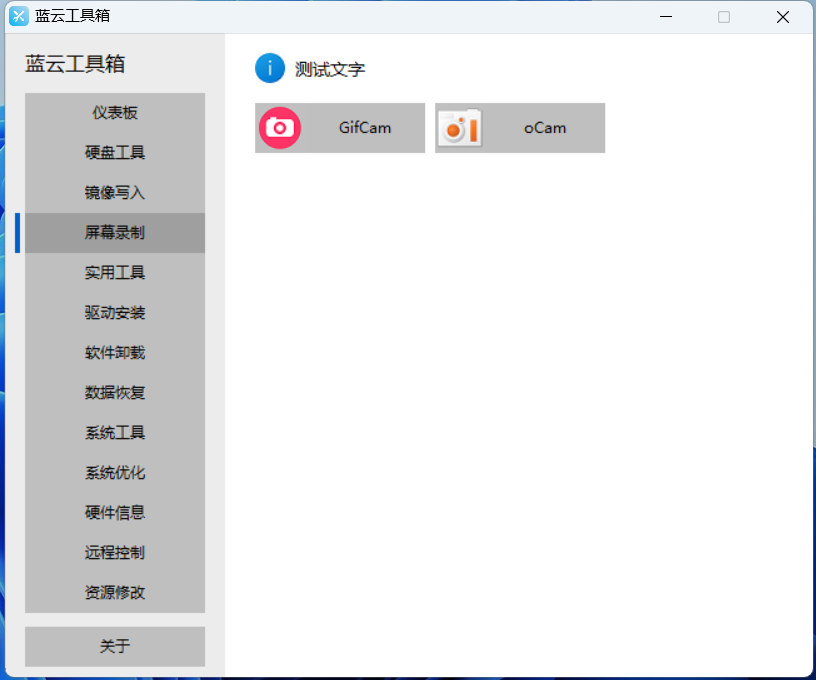Click the oCam orange recorder icon
Screen dimensions: 816x680
[x=460, y=128]
